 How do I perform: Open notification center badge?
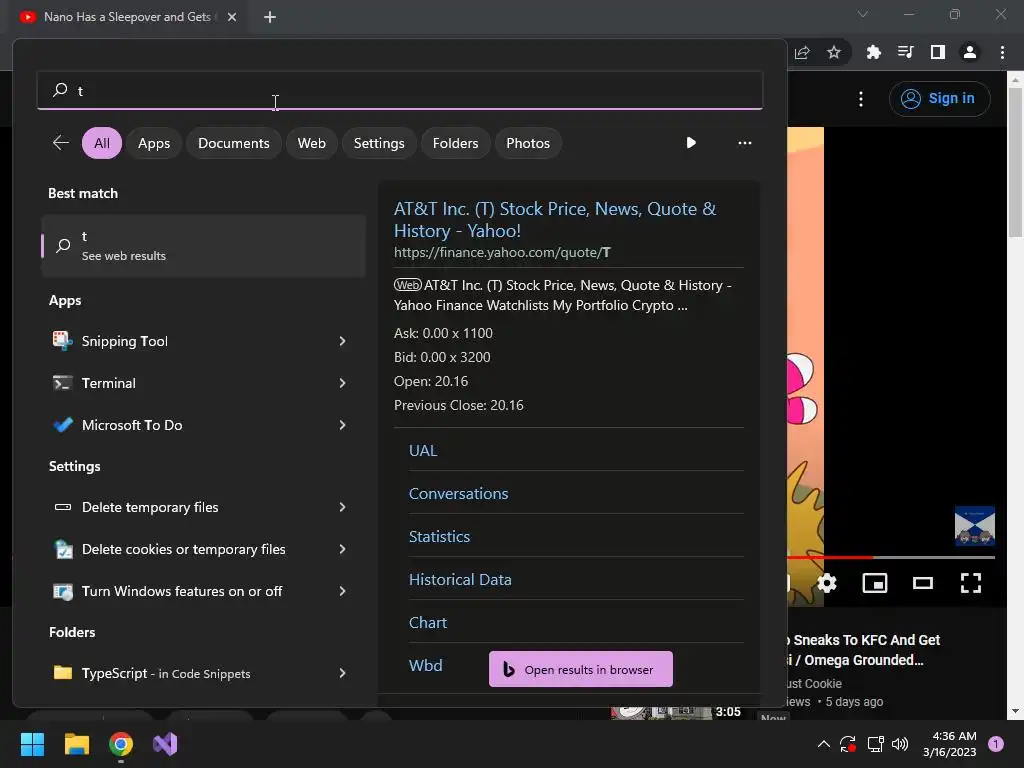[x=996, y=744]
